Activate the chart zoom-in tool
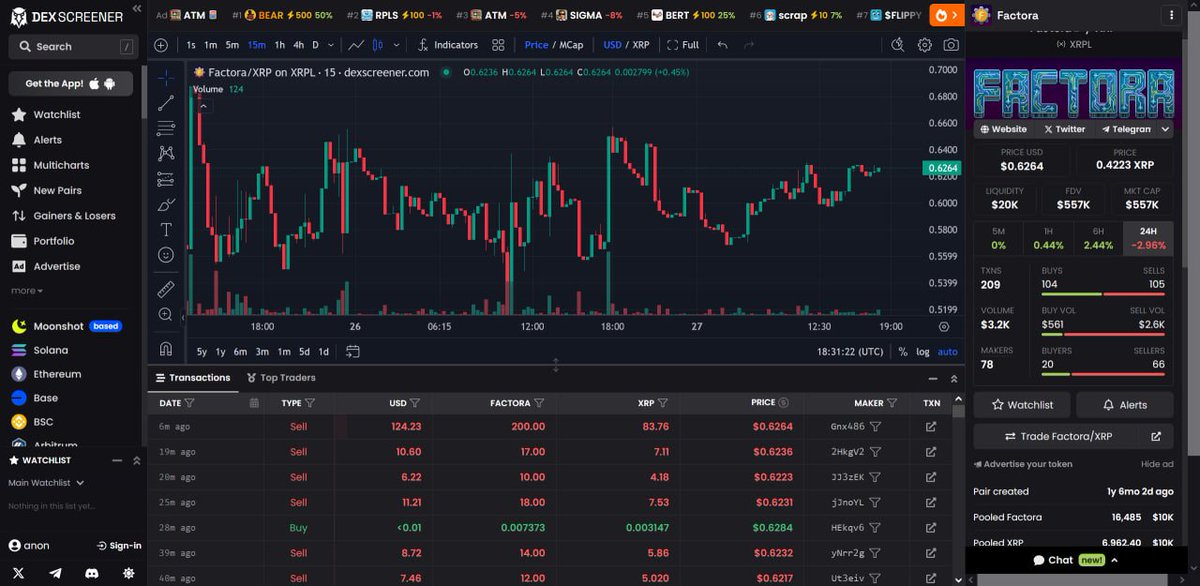Viewport: 1200px width, 586px height. (x=166, y=314)
